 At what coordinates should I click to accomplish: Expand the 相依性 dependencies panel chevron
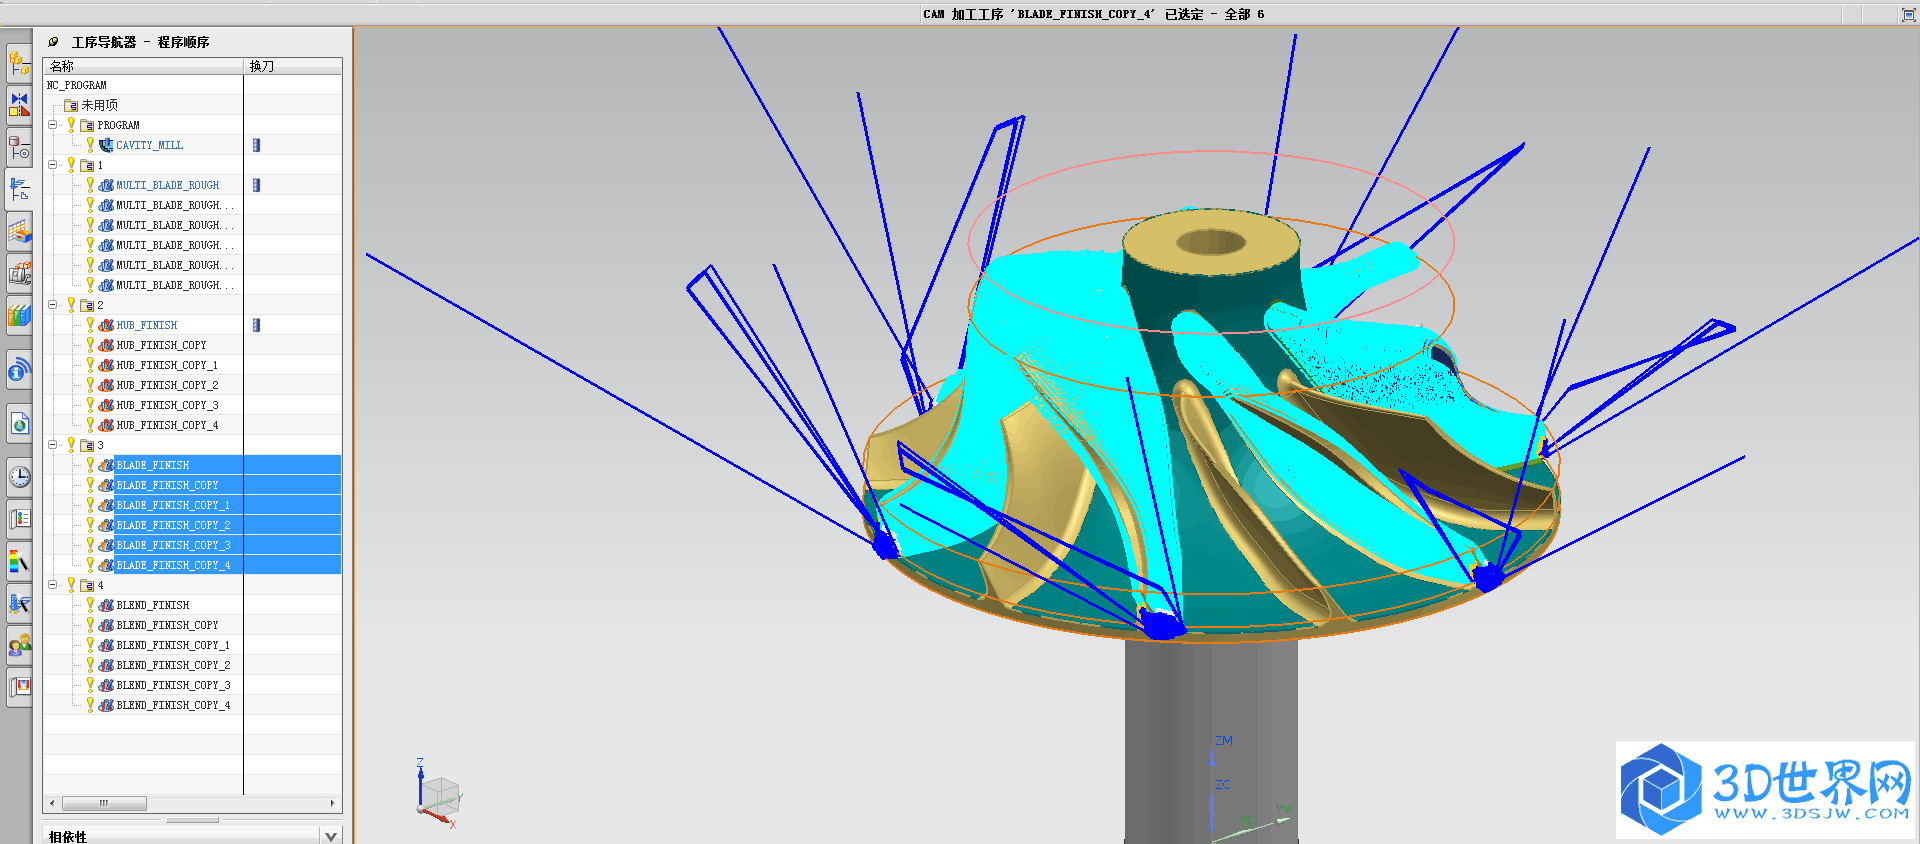pyautogui.click(x=331, y=836)
